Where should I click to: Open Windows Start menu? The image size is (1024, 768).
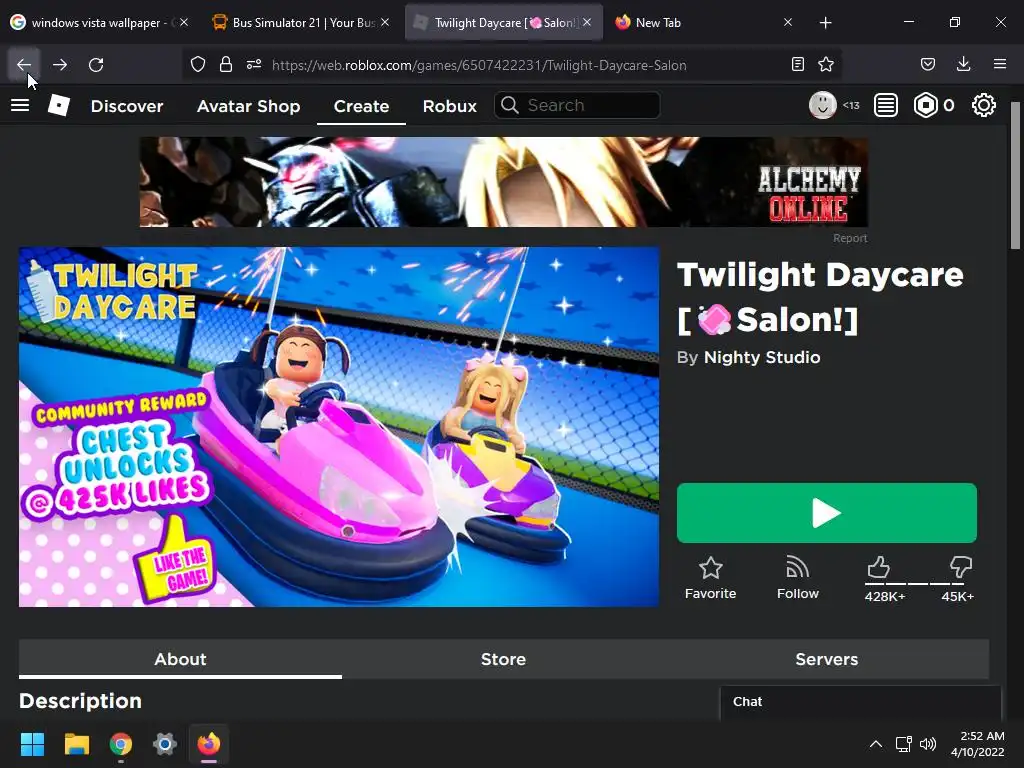pyautogui.click(x=32, y=744)
